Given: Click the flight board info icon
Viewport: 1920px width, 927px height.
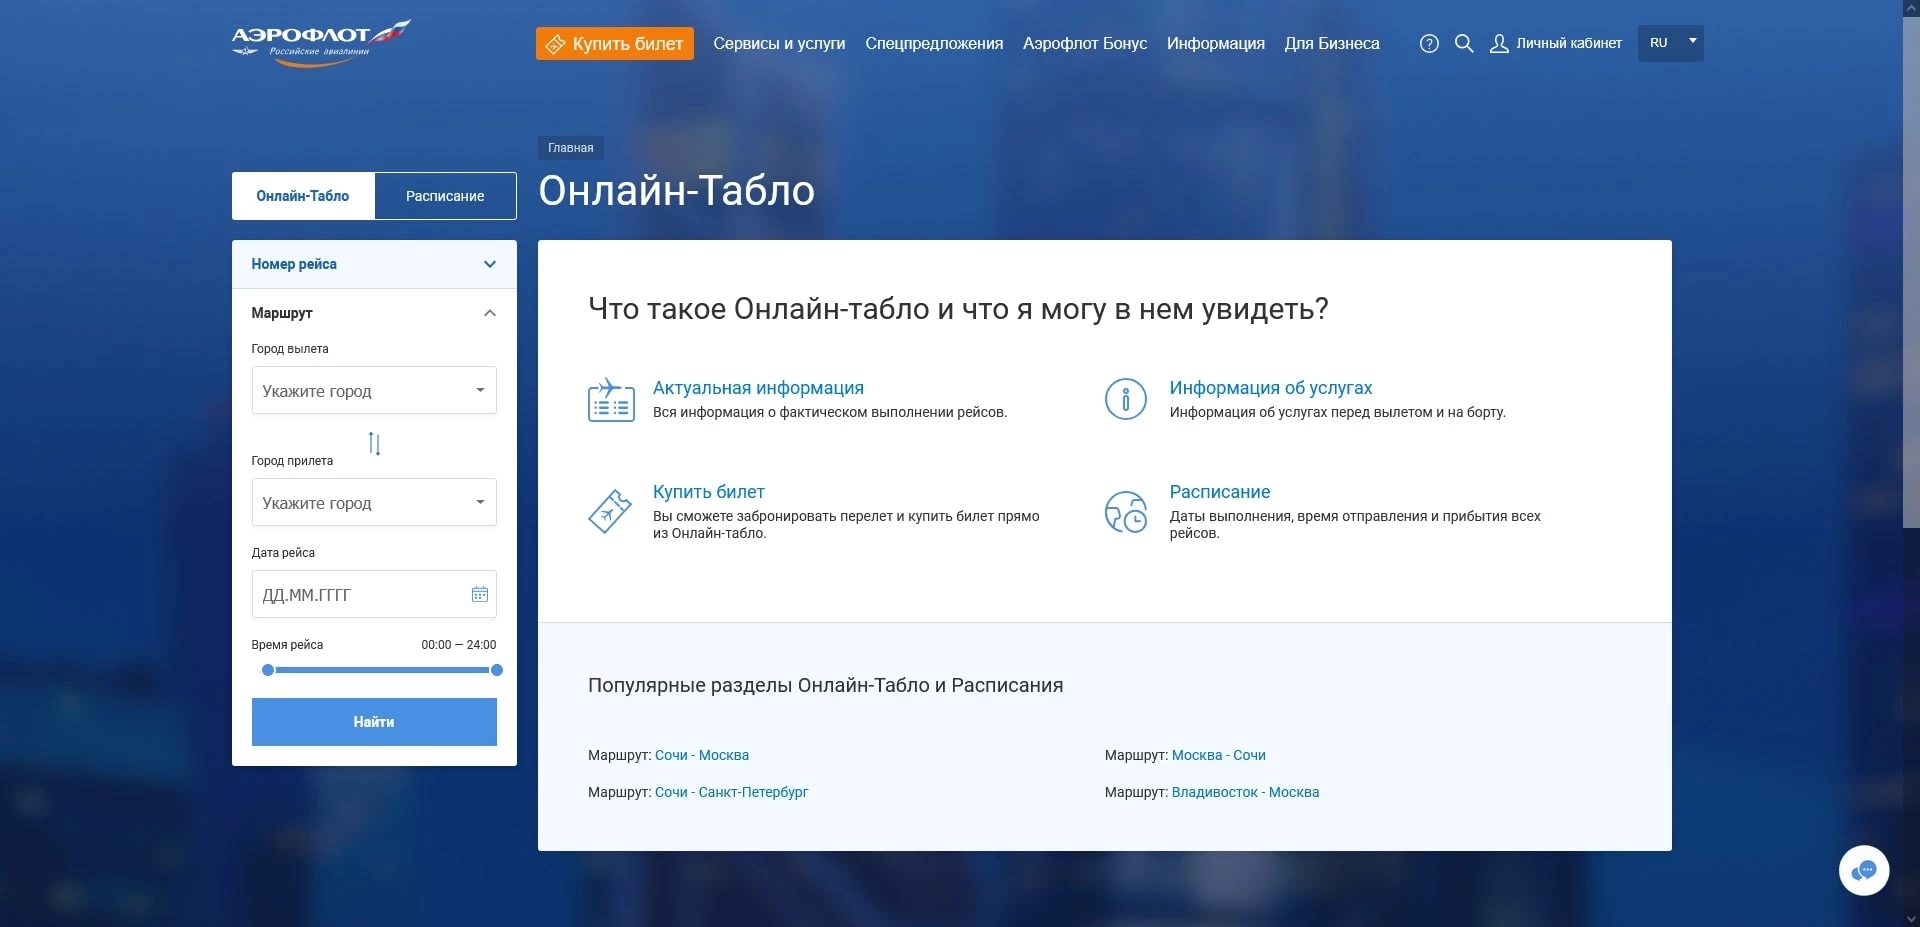Looking at the screenshot, I should point(611,399).
